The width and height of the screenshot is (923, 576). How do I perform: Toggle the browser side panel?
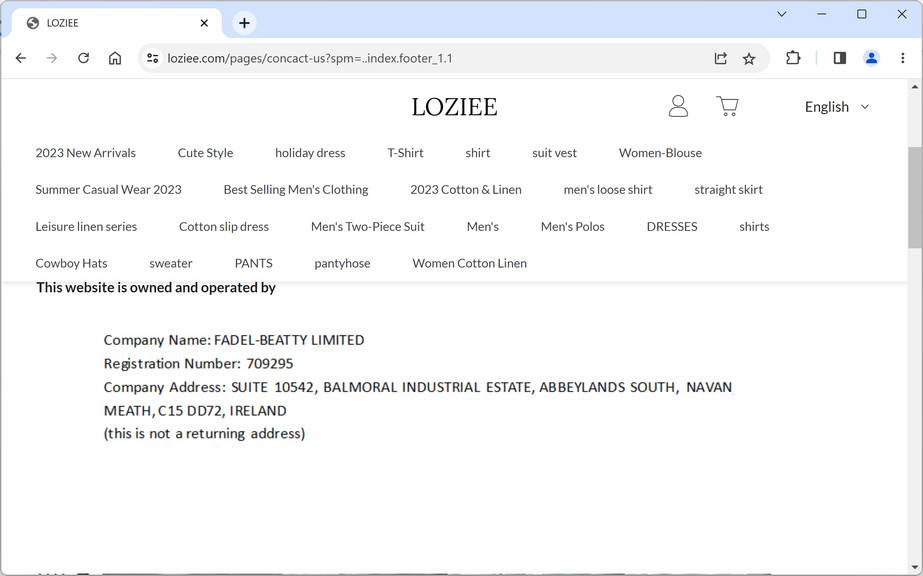pyautogui.click(x=840, y=58)
